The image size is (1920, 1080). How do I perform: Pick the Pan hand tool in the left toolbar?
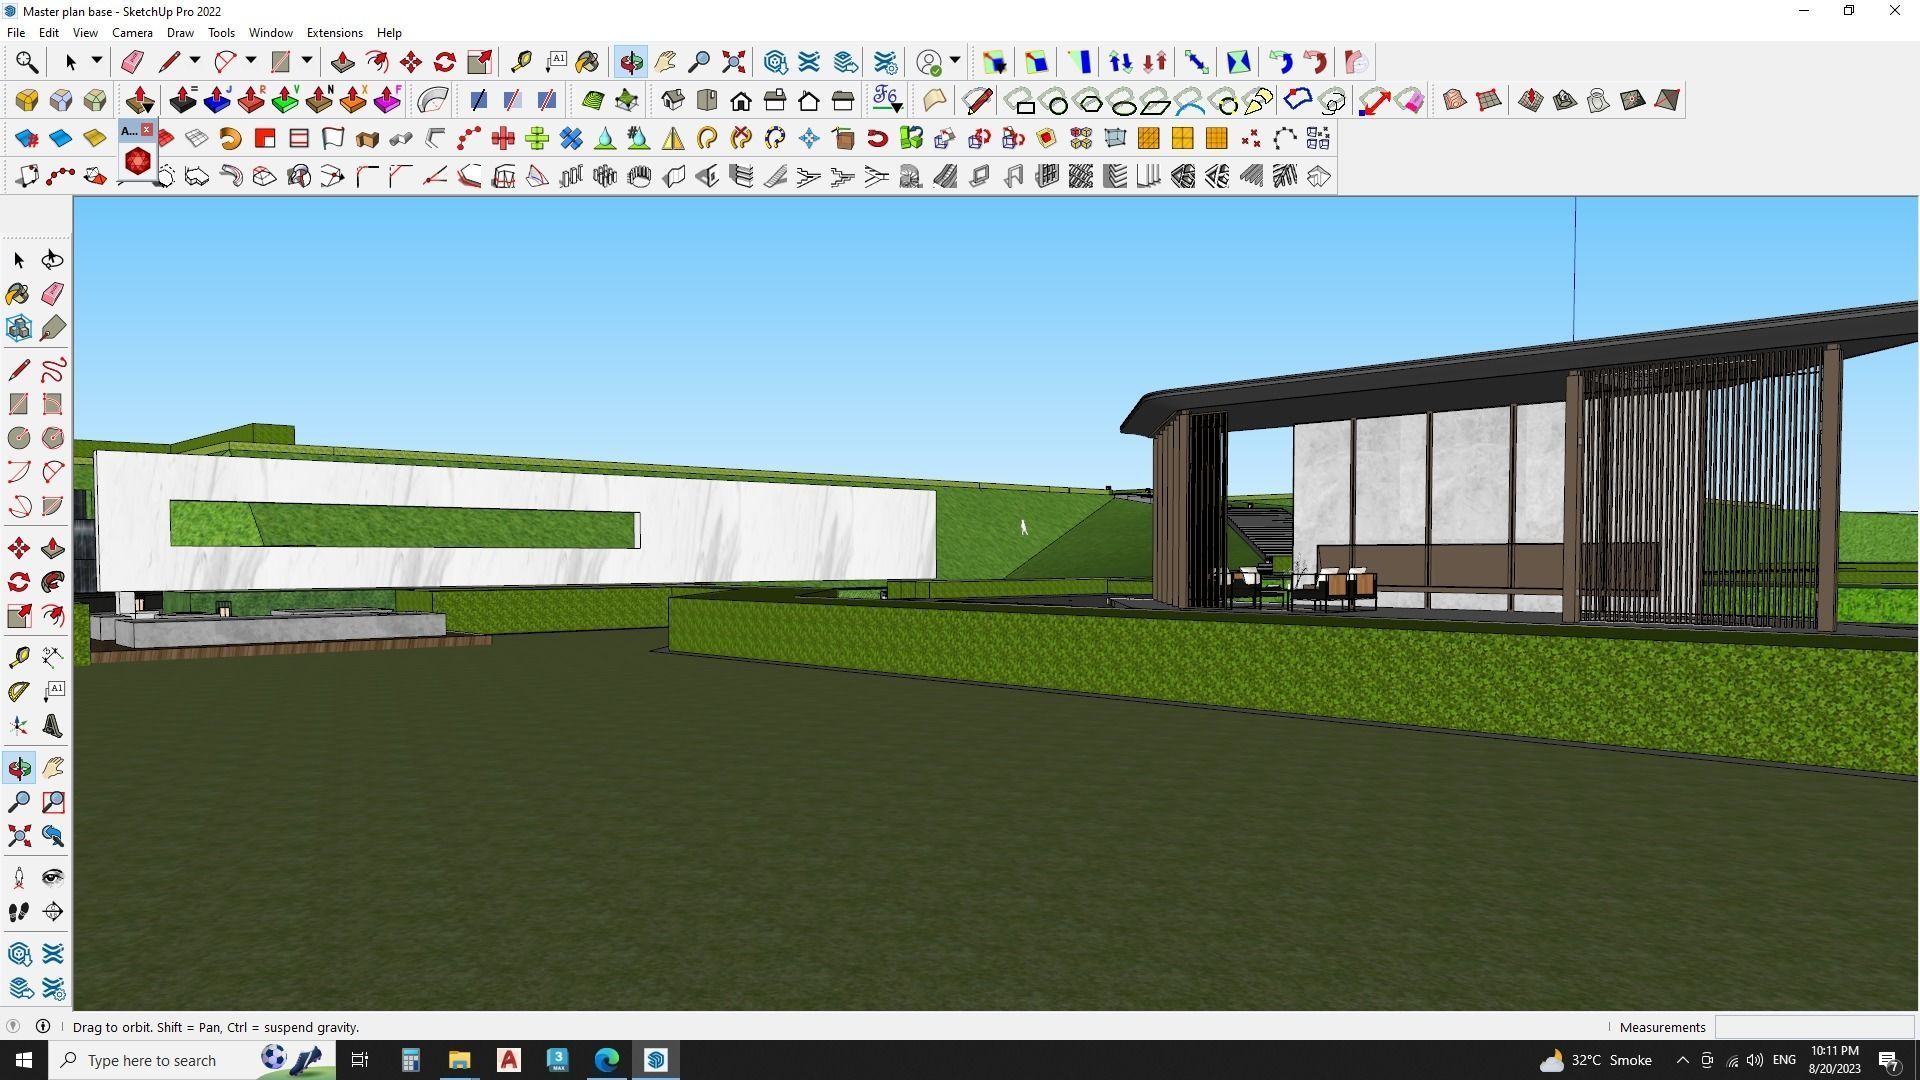(x=53, y=768)
